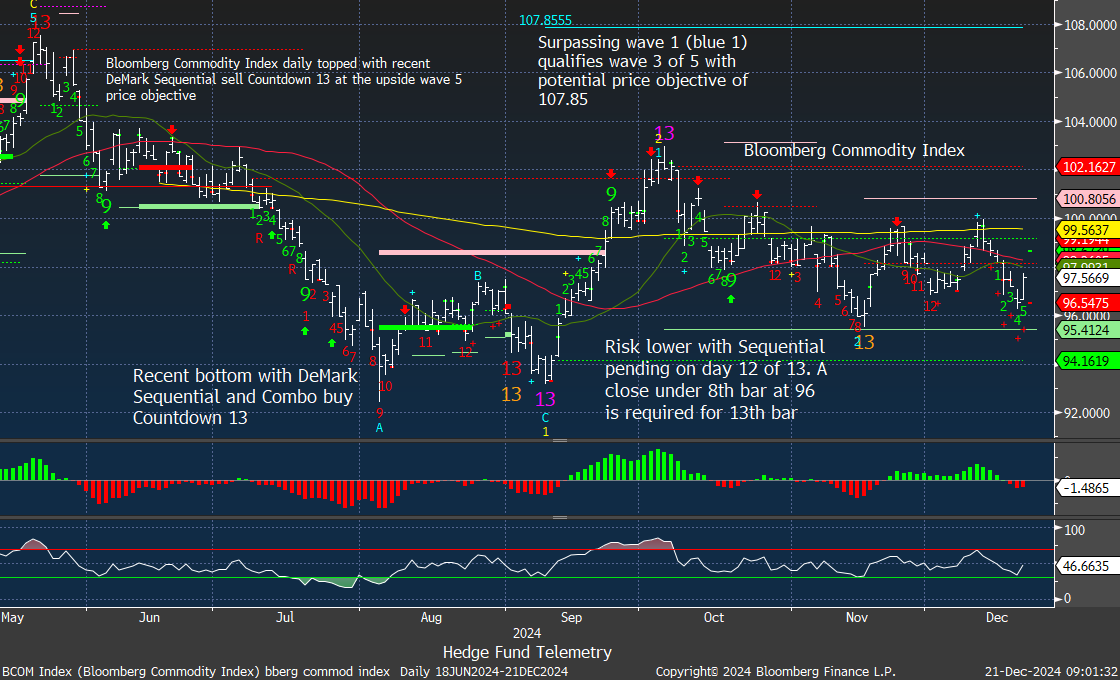Click the 'Hedge Fund Telemetry' caption
This screenshot has height=680, width=1120.
pyautogui.click(x=527, y=652)
